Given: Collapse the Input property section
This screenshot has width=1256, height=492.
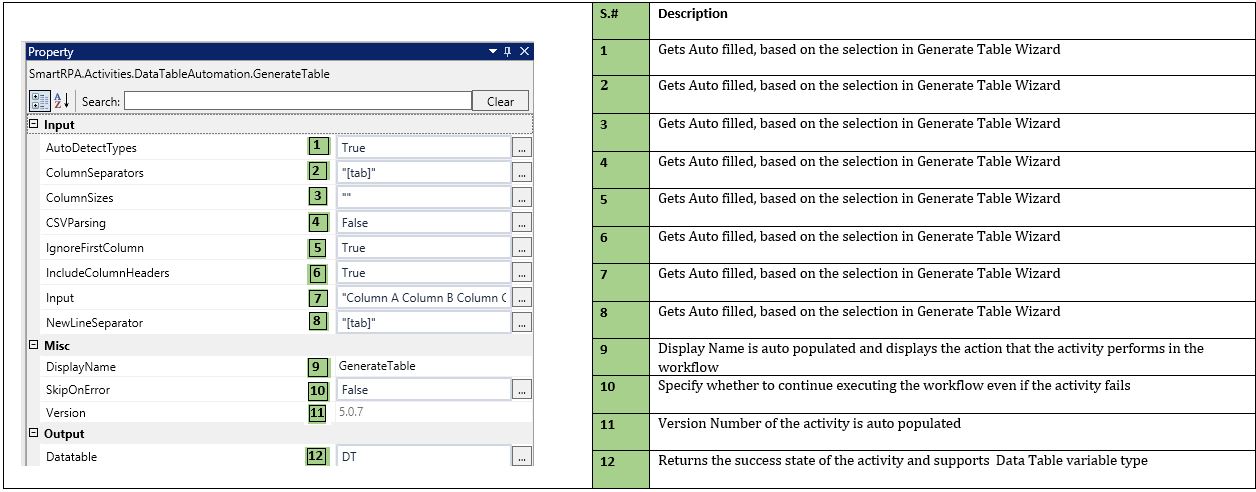Looking at the screenshot, I should coord(34,125).
